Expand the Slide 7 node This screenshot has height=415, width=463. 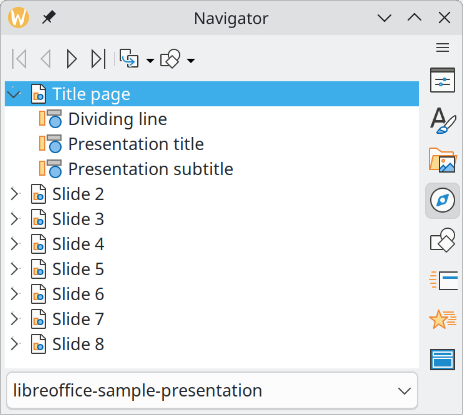point(14,319)
